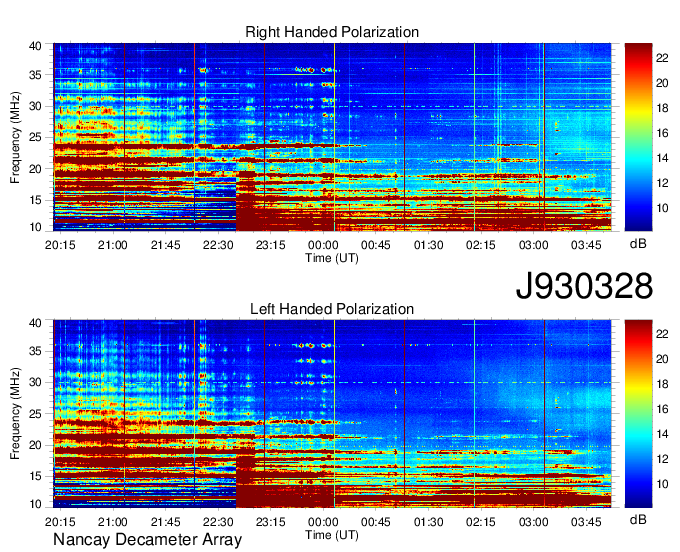Image resolution: width=680 pixels, height=552 pixels.
Task: Click Time (UT) label below Right Handed plot
Action: 332,258
